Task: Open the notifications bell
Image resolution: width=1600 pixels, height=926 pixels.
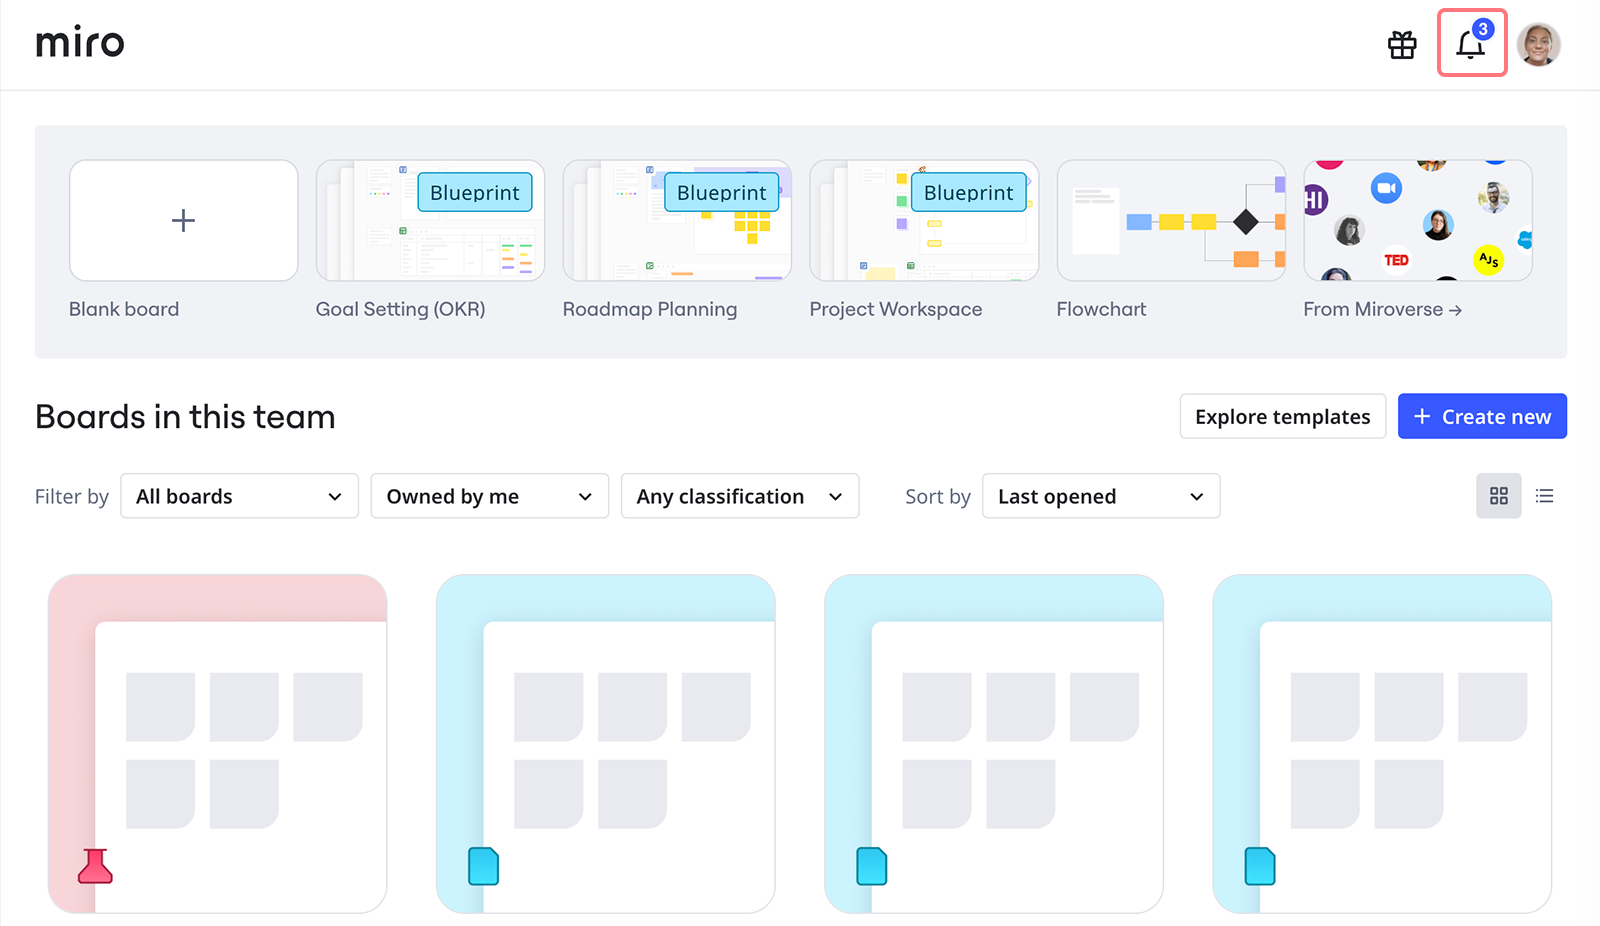Action: pyautogui.click(x=1471, y=44)
